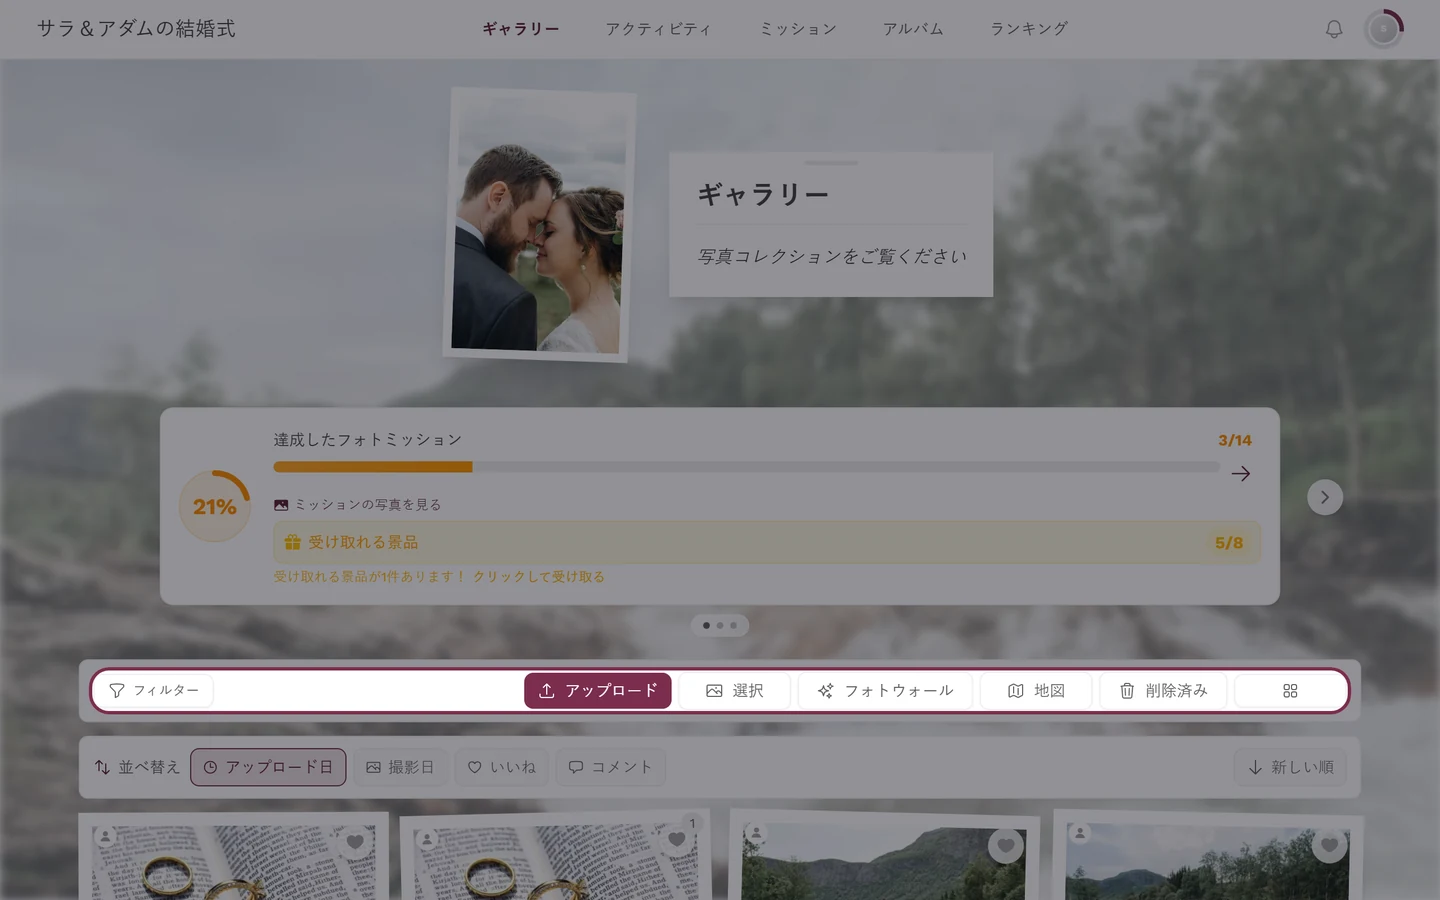
Task: Sort by 撮影日
Action: [400, 767]
